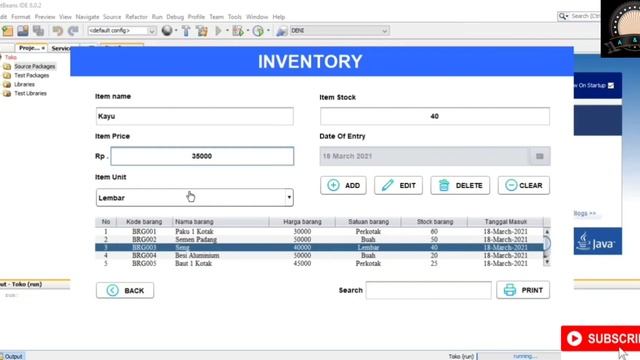The image size is (640, 360).
Task: Open the View menu
Action: [x=65, y=17]
